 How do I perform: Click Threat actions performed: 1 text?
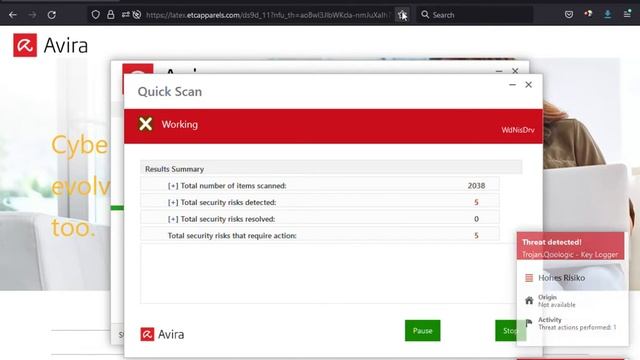click(577, 327)
